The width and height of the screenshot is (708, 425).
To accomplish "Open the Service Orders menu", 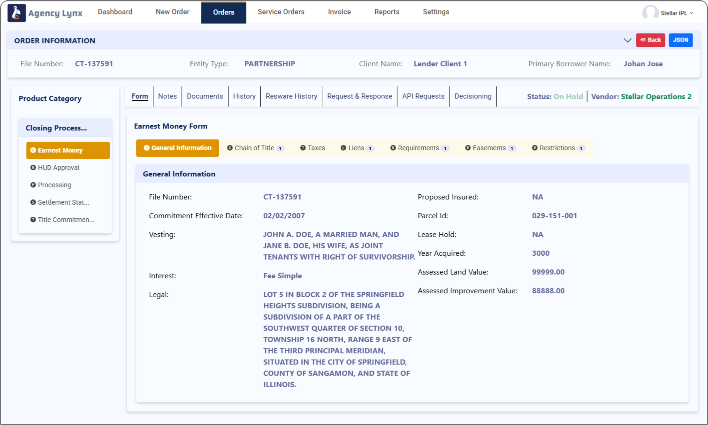I will click(x=281, y=12).
